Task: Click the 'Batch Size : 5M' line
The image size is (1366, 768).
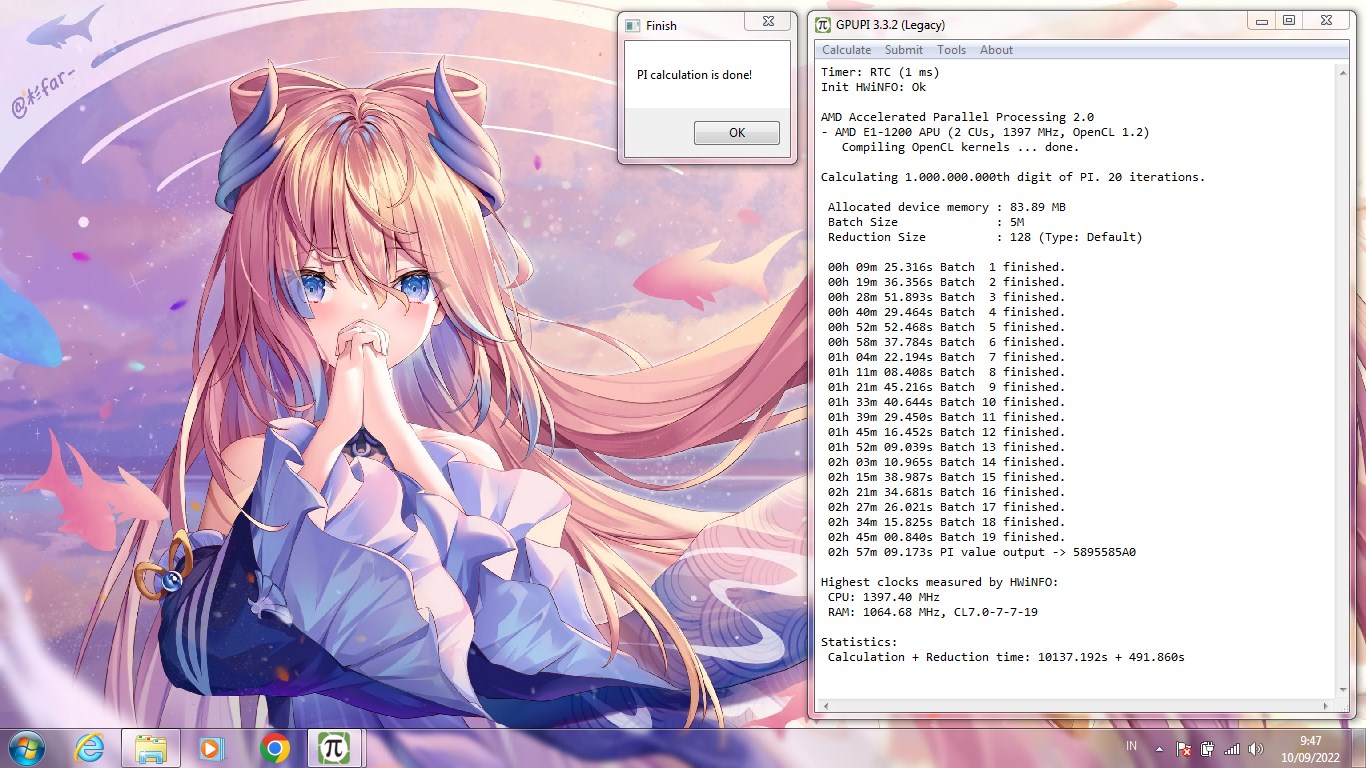Action: point(925,222)
